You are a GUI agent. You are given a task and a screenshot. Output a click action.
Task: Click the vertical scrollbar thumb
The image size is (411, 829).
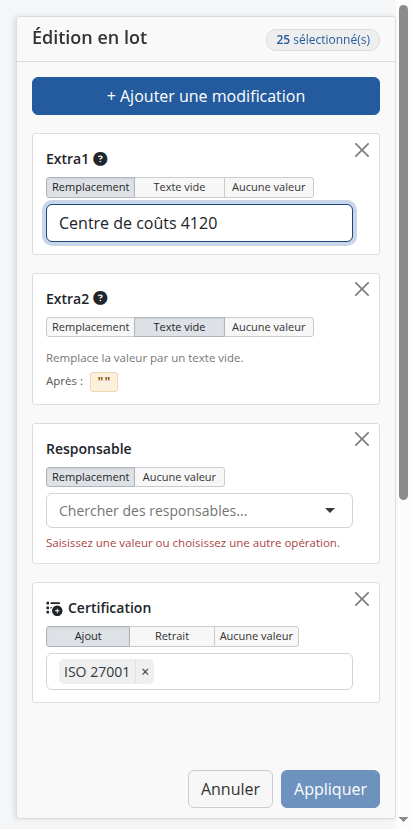tap(403, 251)
